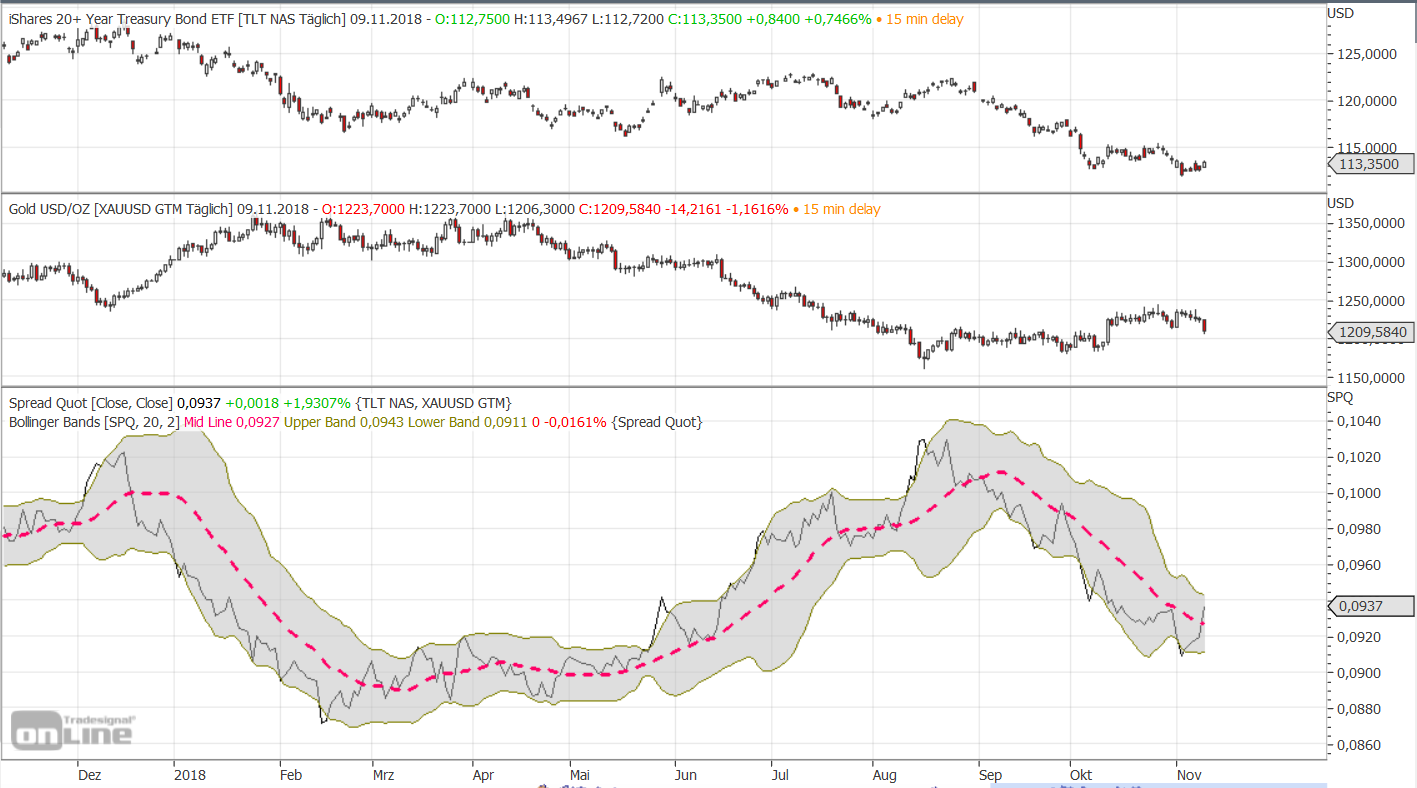Click the 0,1040 label on the spread axis
This screenshot has width=1417, height=788.
tap(1361, 421)
